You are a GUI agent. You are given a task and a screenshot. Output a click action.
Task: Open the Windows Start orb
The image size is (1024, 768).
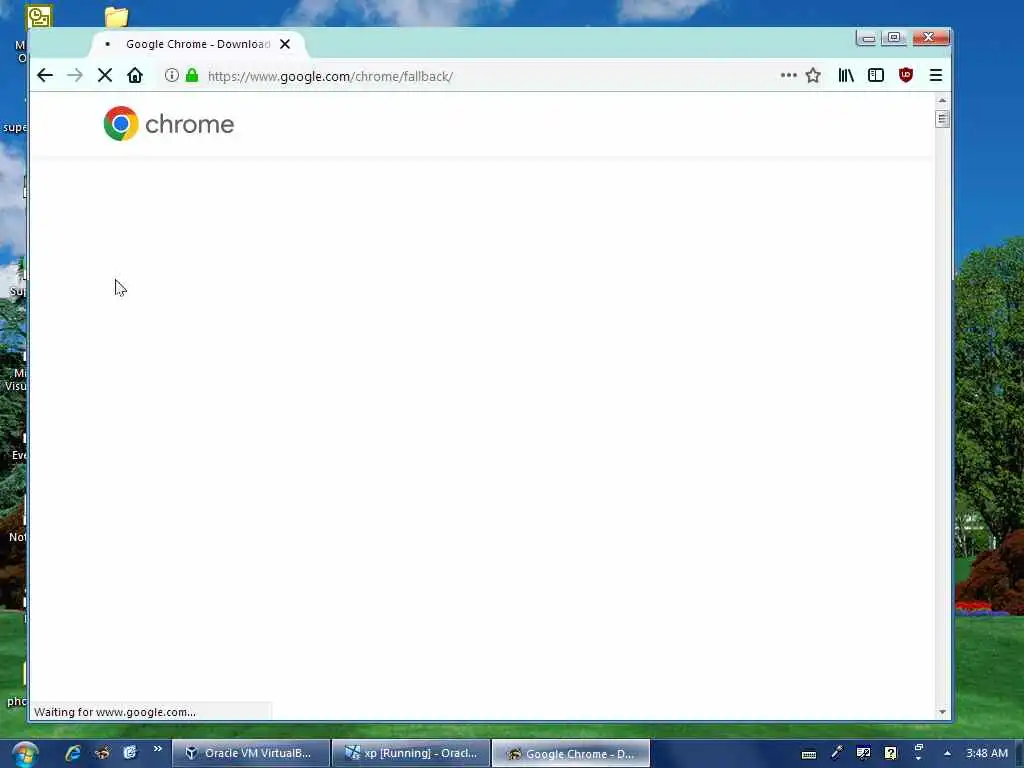click(x=24, y=754)
